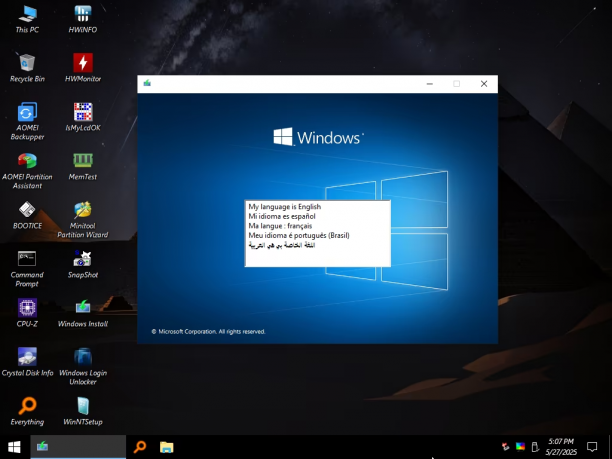Close the Windows setup window
Image resolution: width=612 pixels, height=459 pixels.
click(x=484, y=84)
